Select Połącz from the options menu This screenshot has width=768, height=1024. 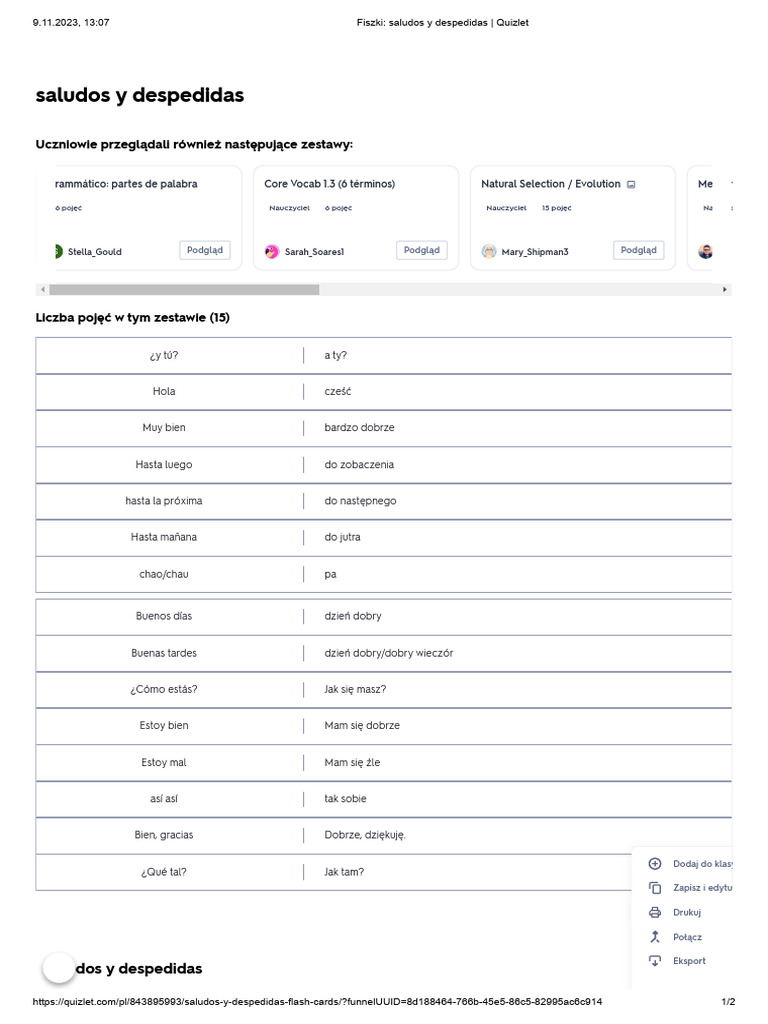pyautogui.click(x=687, y=937)
